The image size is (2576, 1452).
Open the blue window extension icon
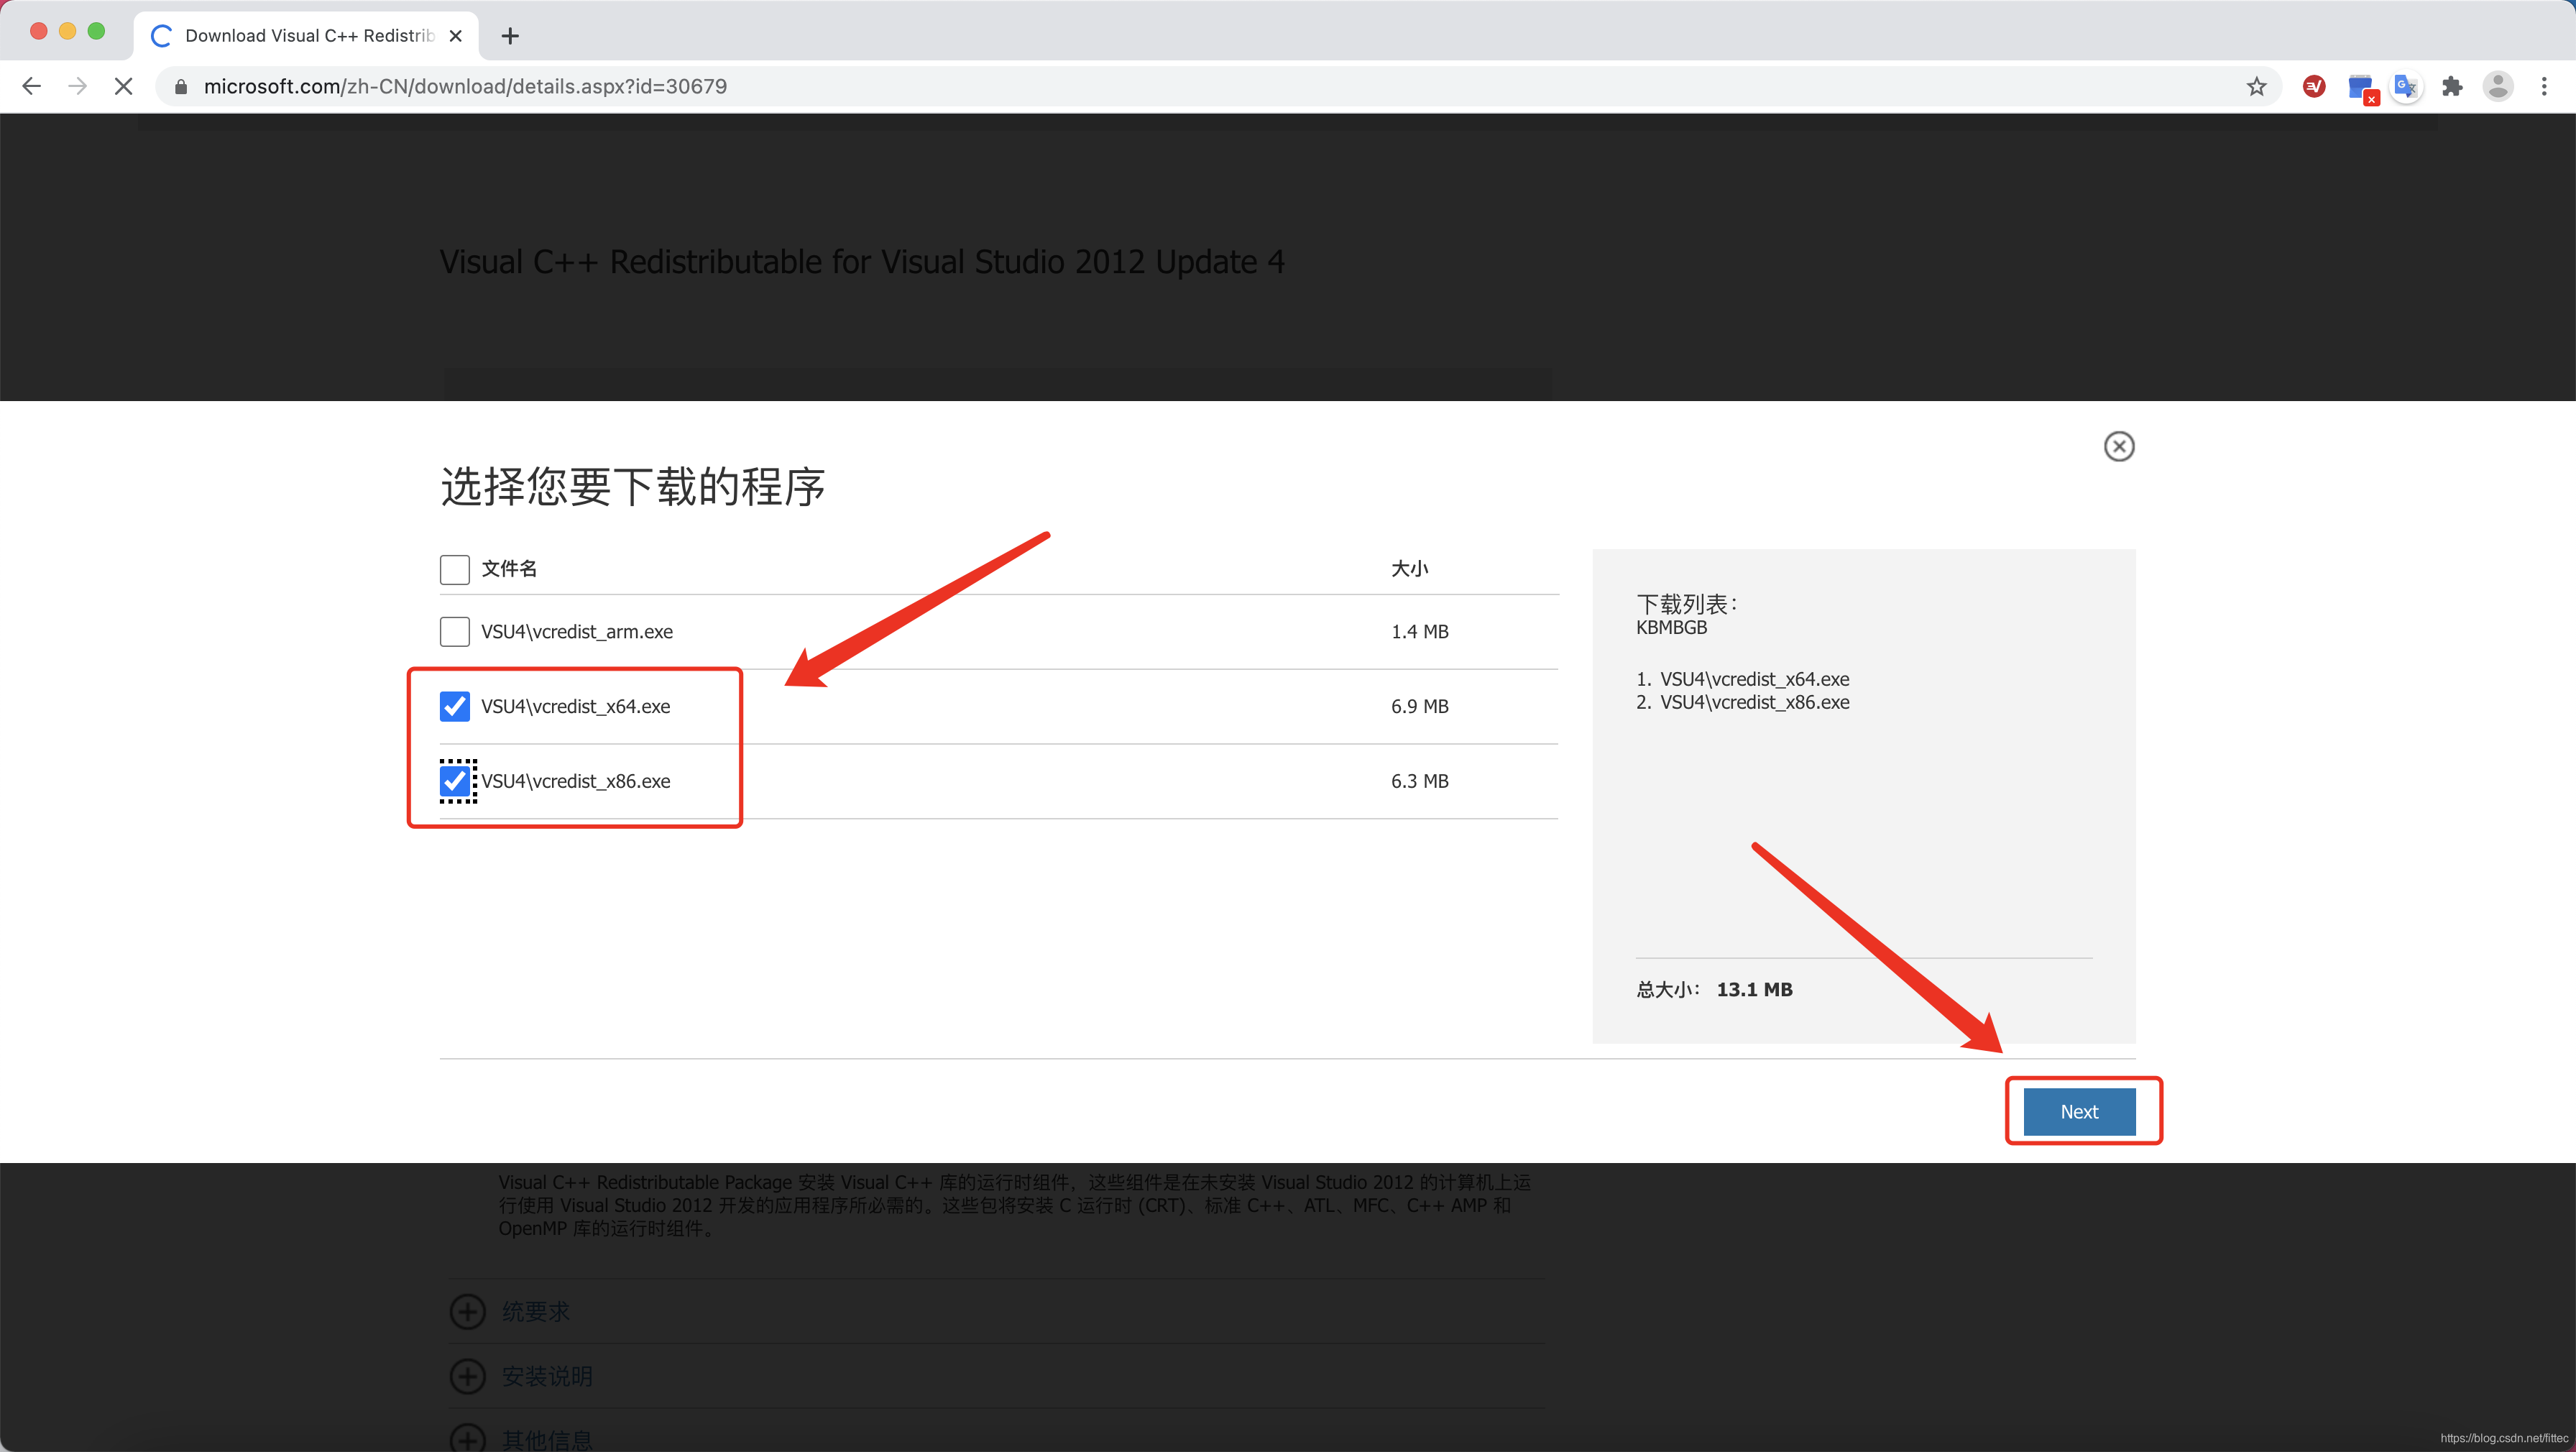(x=2361, y=88)
